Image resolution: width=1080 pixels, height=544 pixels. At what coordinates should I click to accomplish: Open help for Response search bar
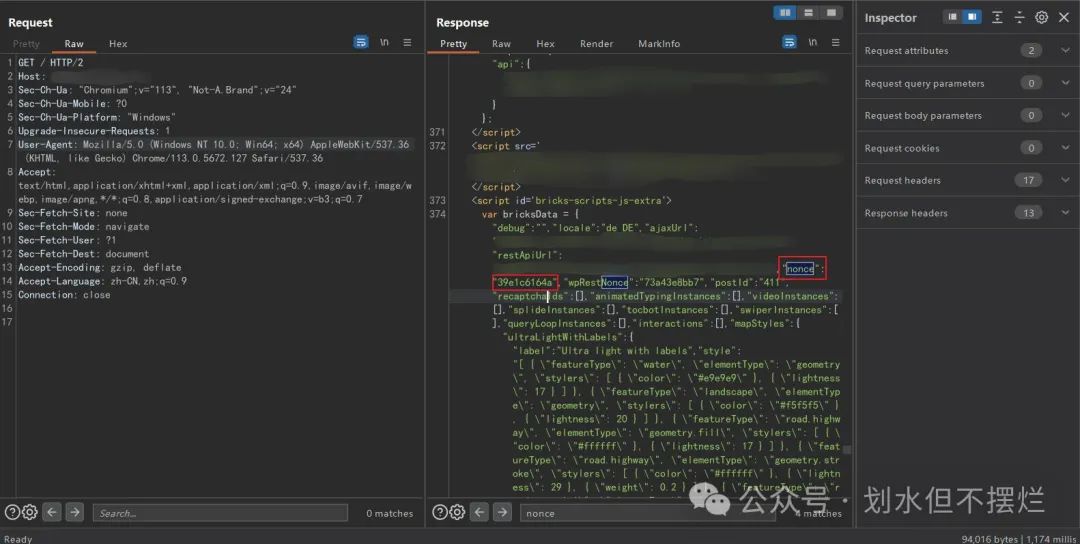click(x=439, y=512)
